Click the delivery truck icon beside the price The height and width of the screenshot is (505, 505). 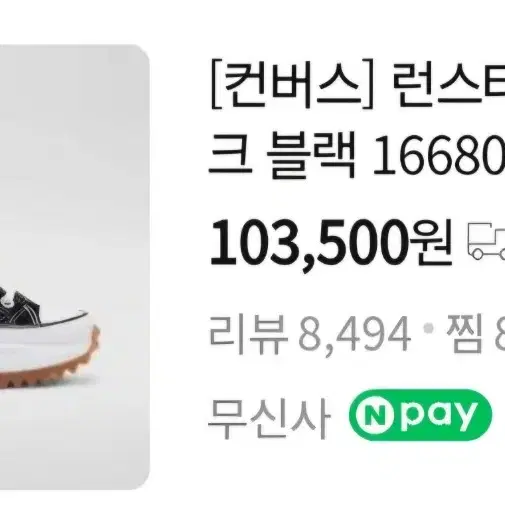[487, 241]
